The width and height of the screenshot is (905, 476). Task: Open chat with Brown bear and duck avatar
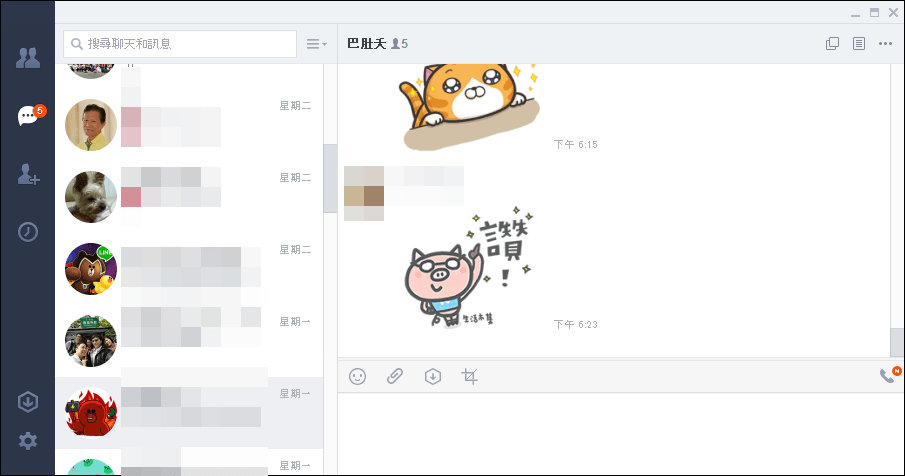pyautogui.click(x=91, y=269)
